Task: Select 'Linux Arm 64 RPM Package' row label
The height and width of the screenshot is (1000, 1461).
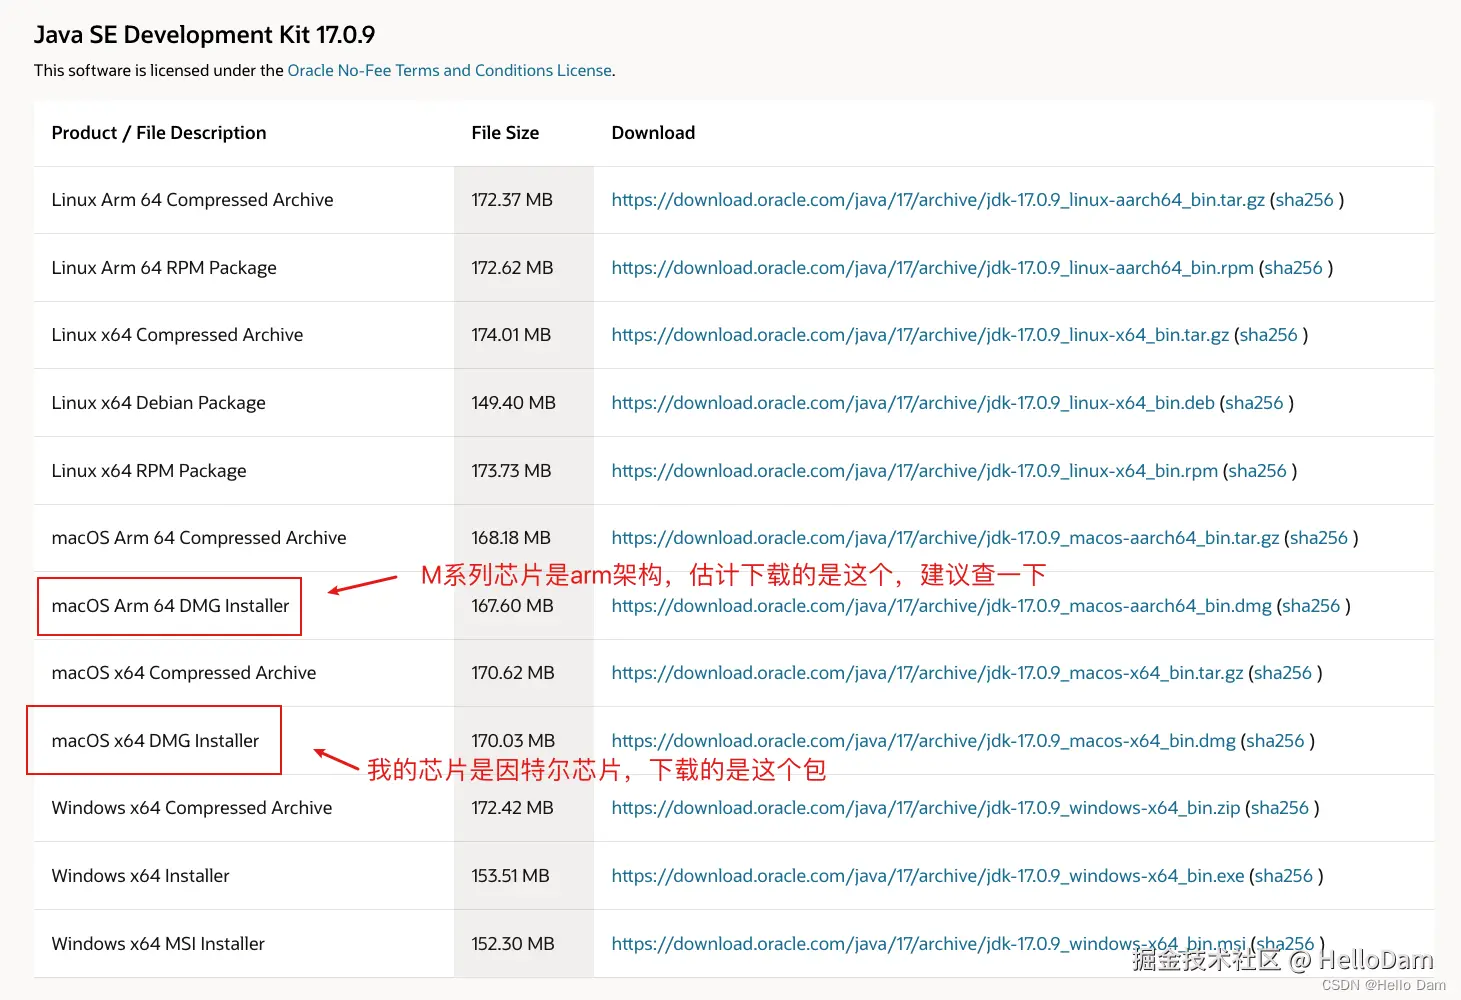Action: point(164,268)
